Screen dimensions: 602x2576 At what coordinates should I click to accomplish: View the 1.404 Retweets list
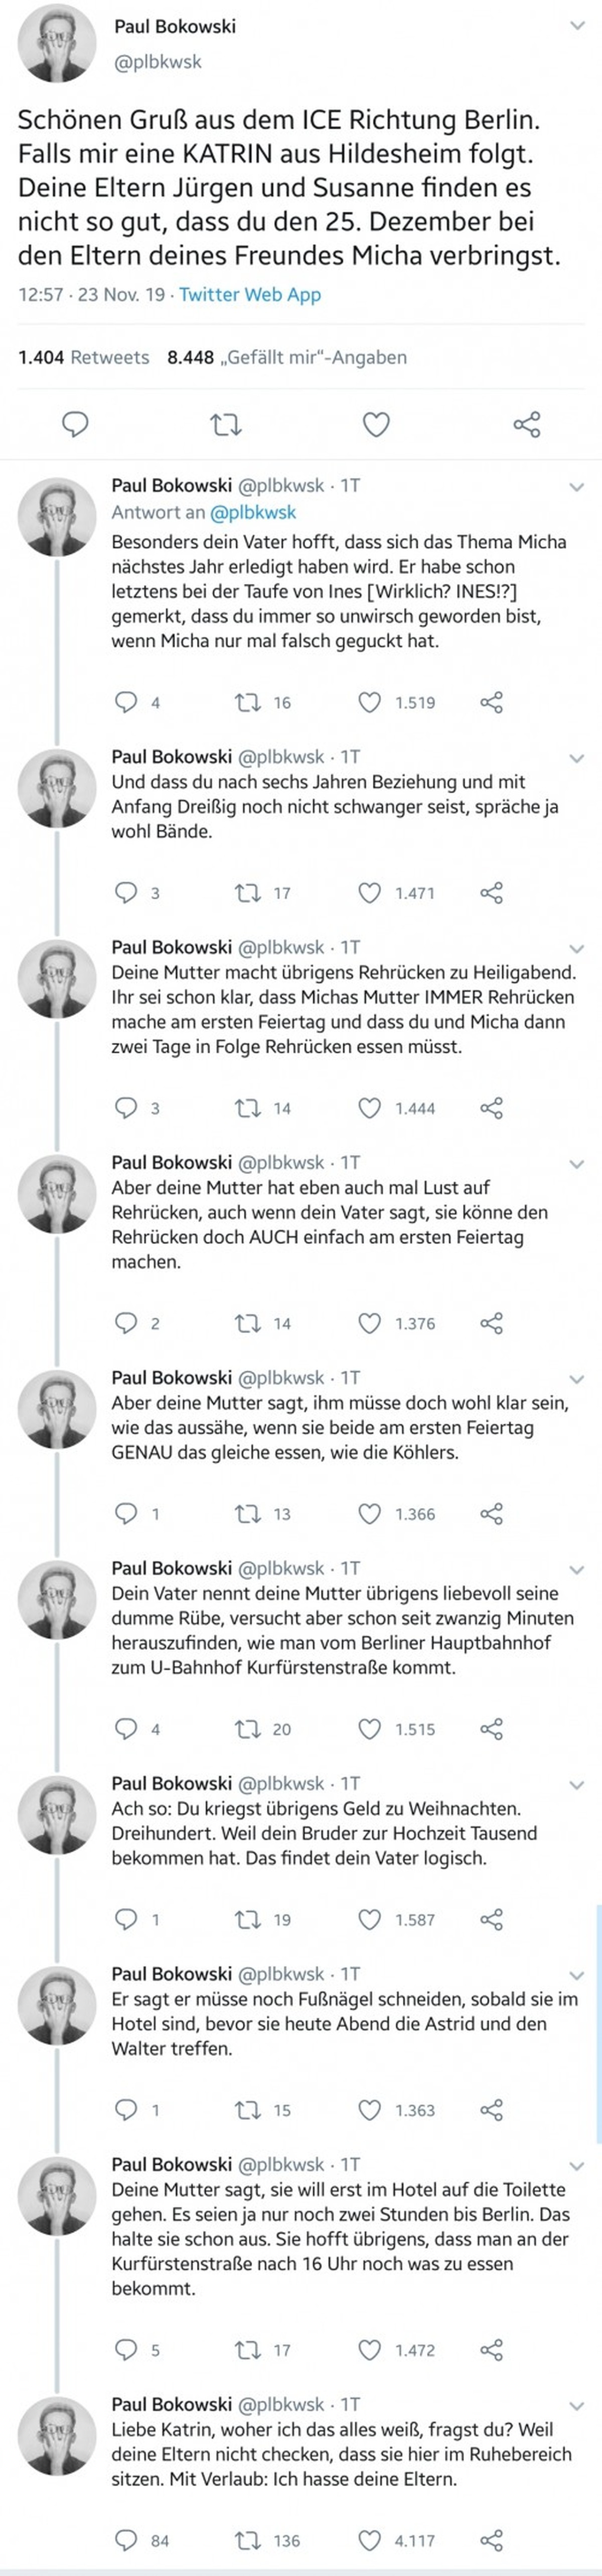click(83, 357)
